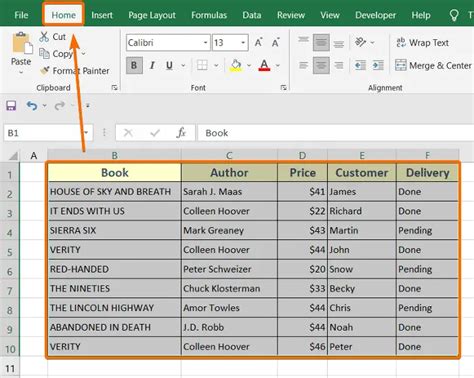Align text right
Viewport: 474px width, 378px height.
point(339,65)
